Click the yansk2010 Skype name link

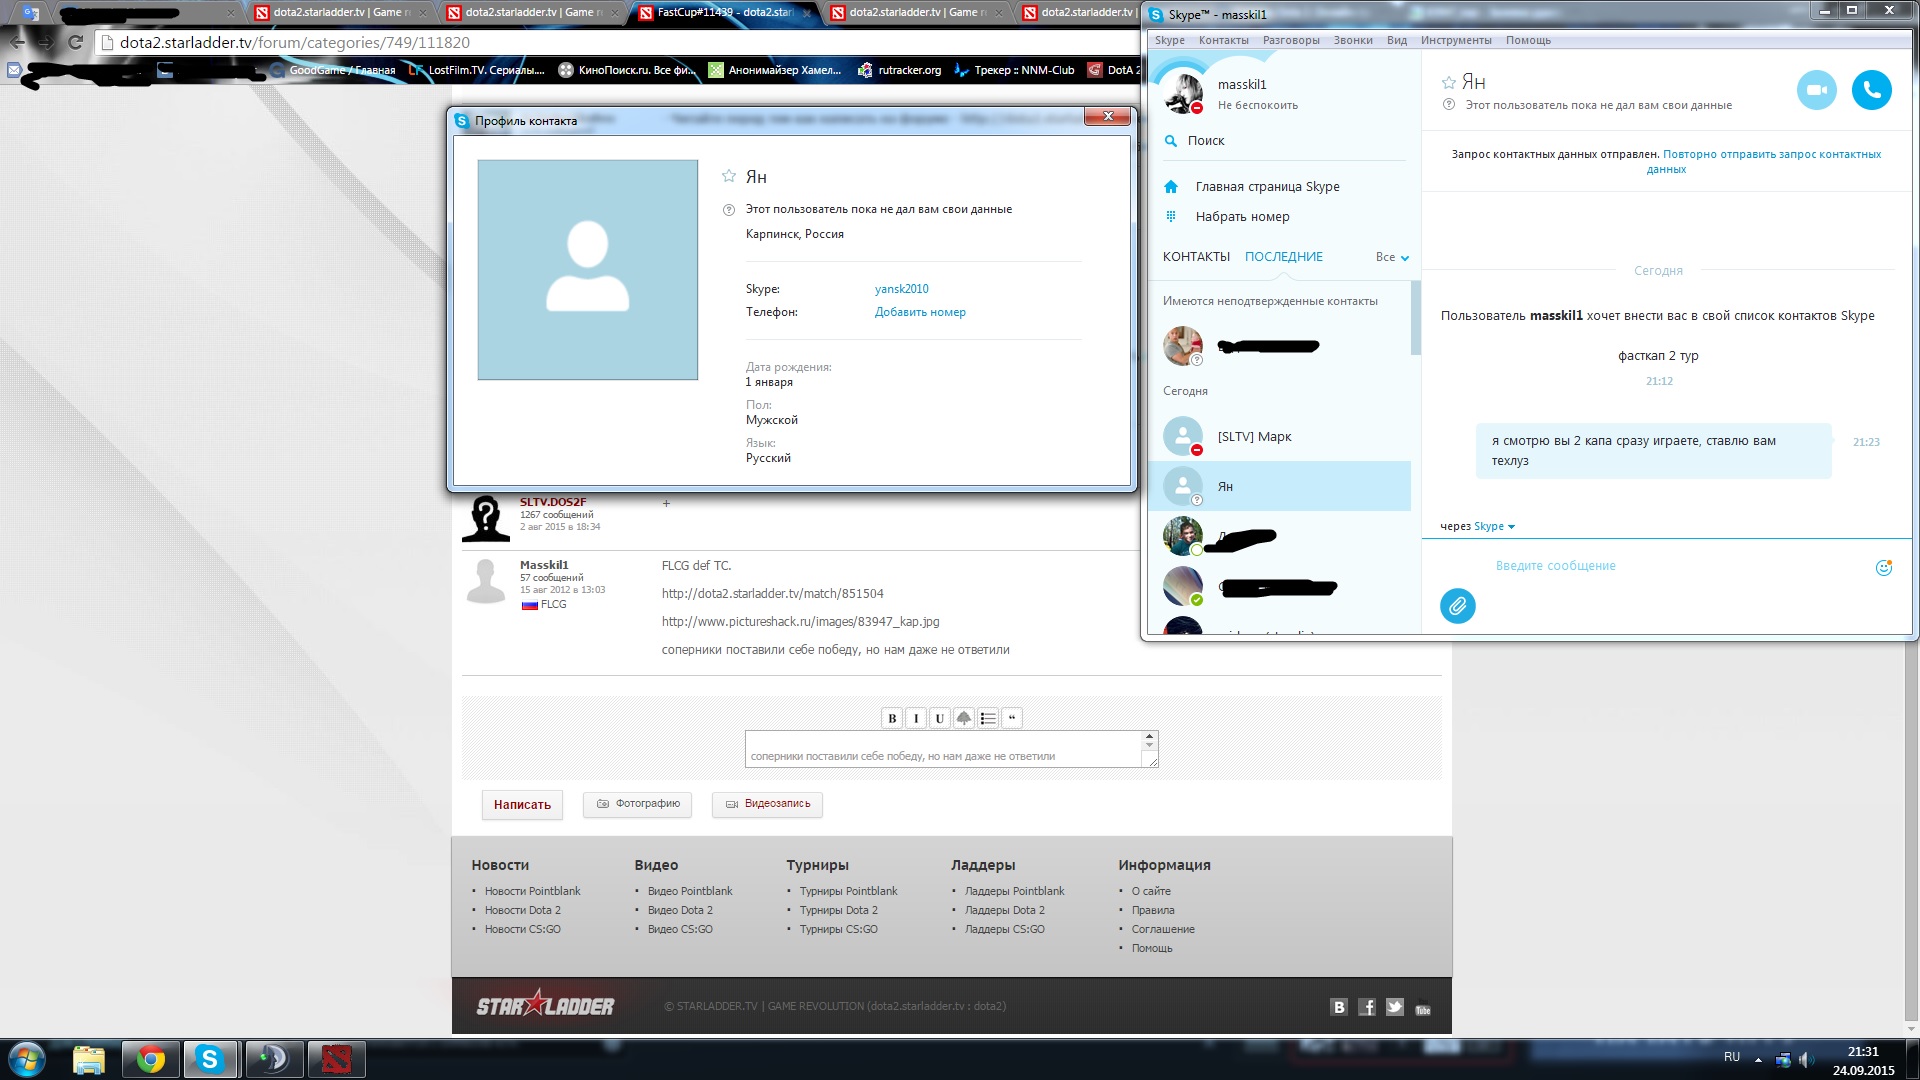coord(901,289)
